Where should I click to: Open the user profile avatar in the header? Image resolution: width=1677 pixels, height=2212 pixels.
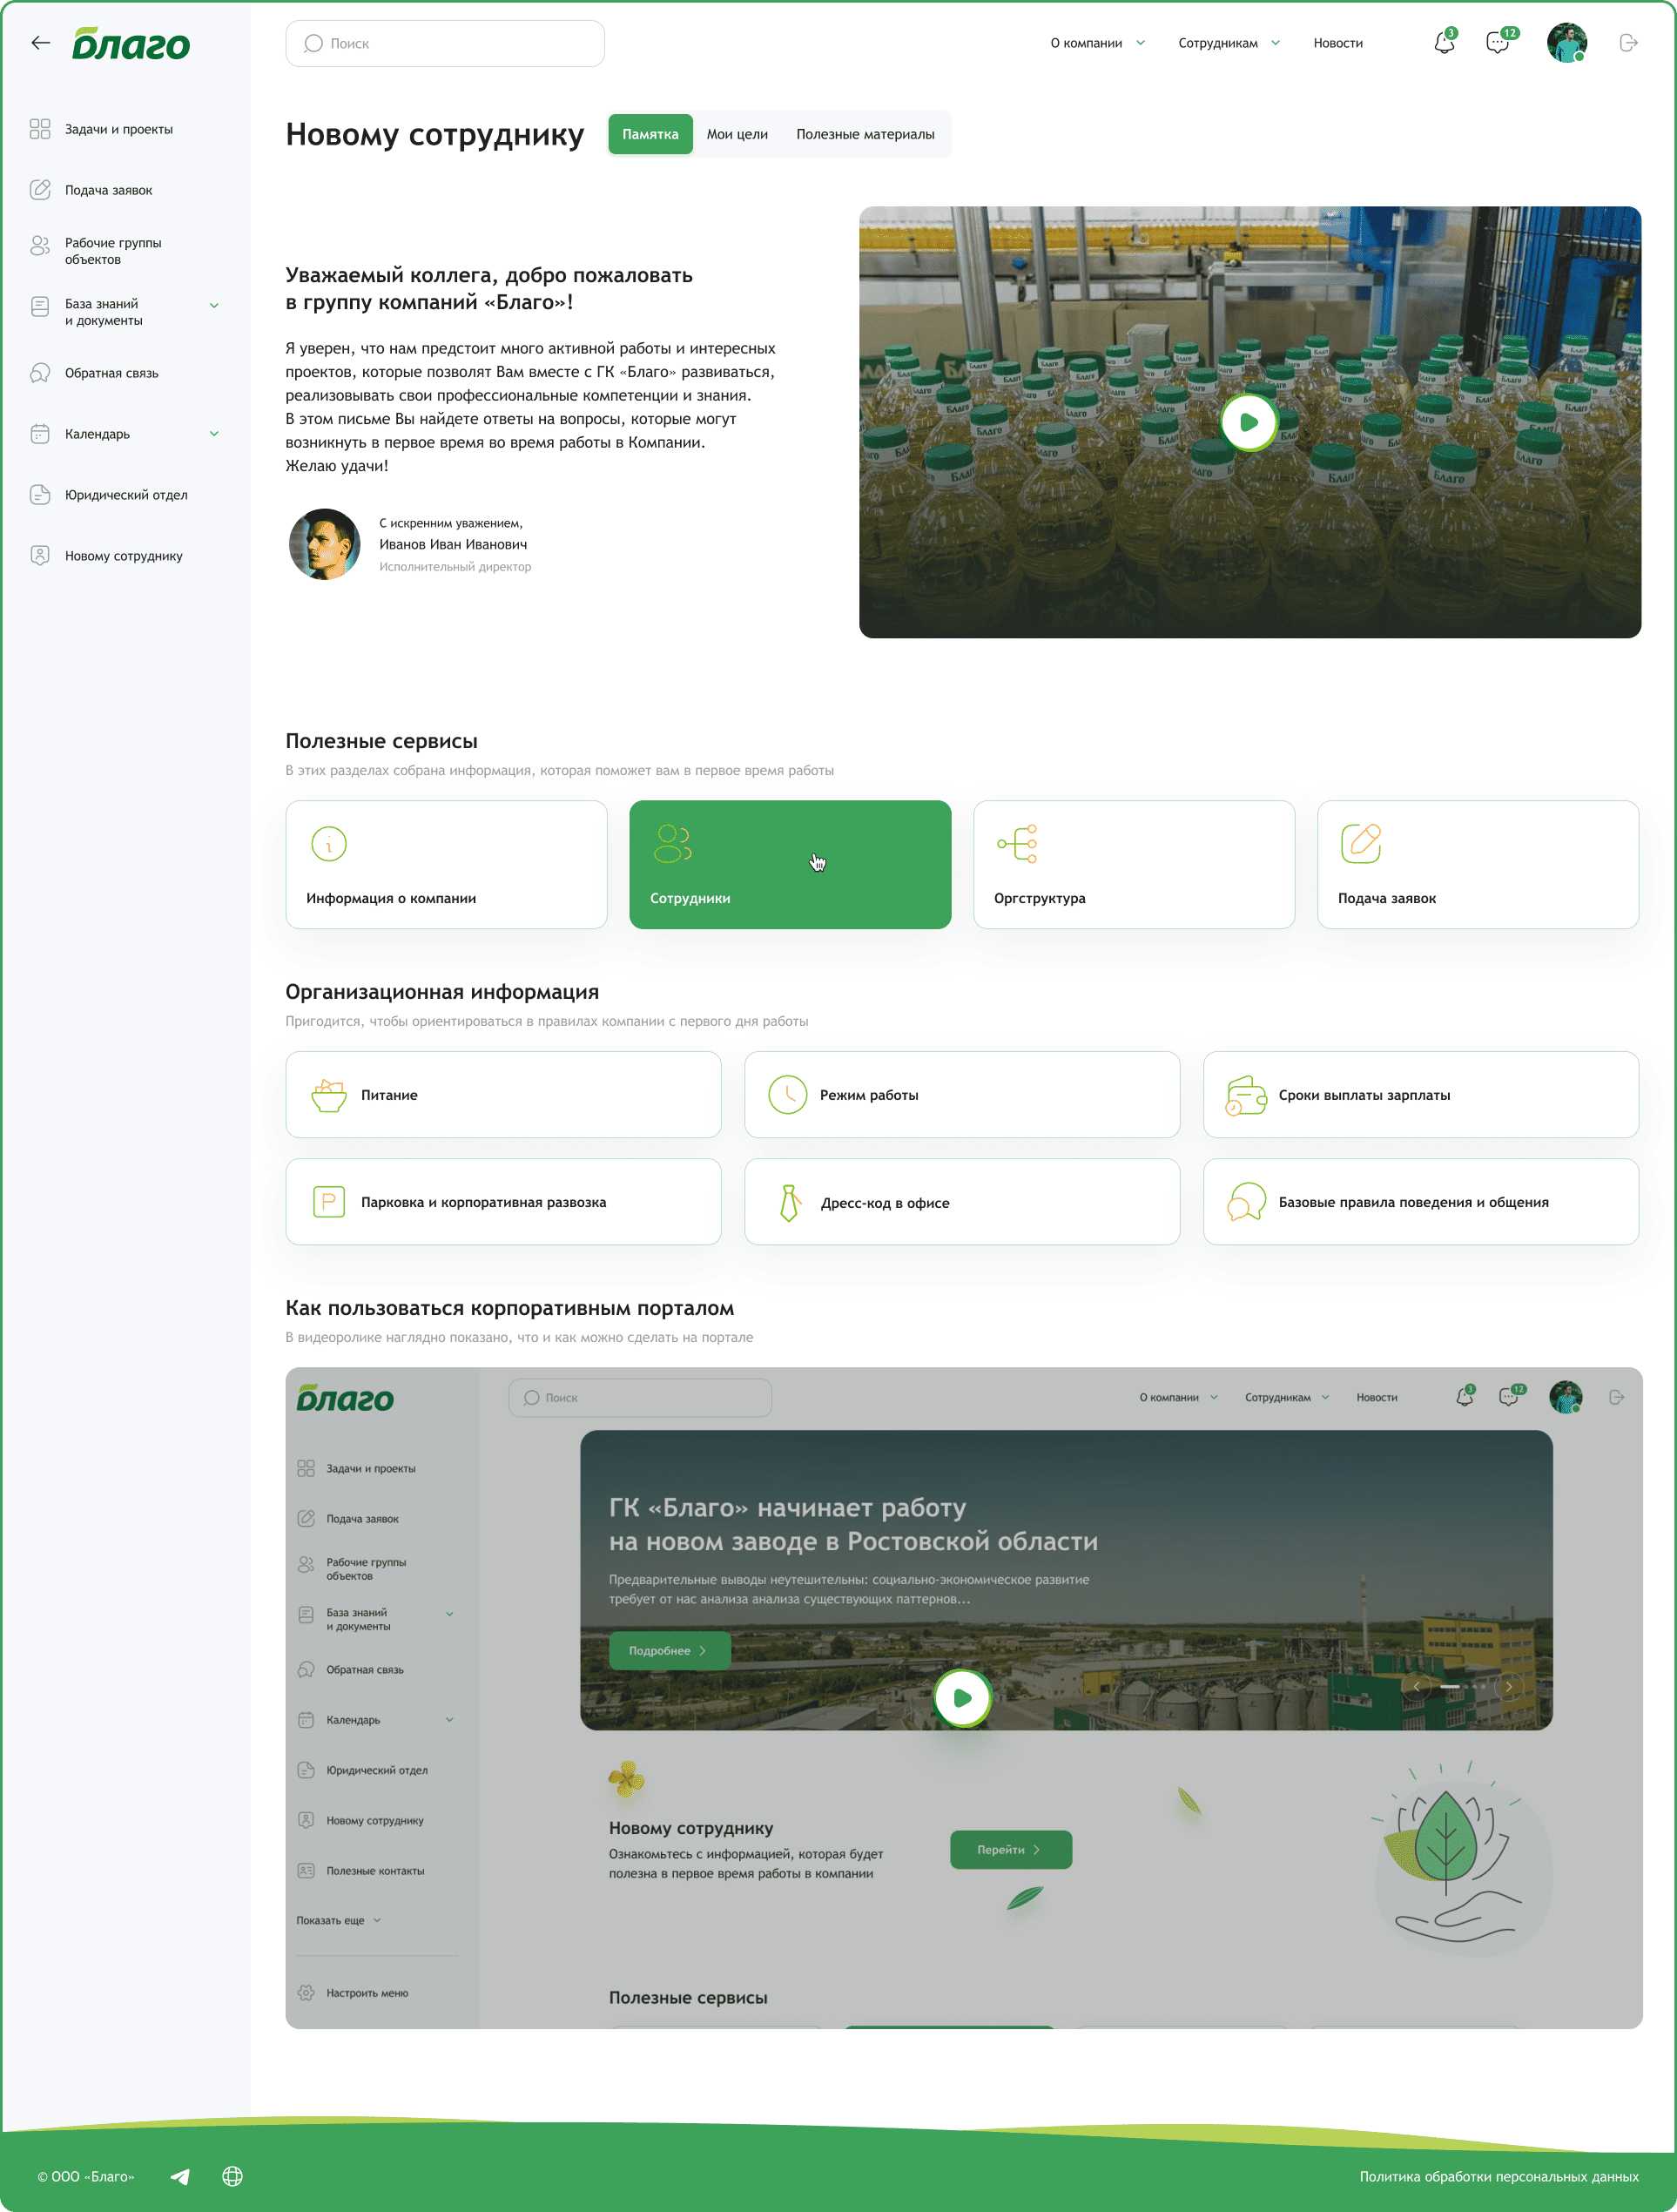pyautogui.click(x=1566, y=43)
